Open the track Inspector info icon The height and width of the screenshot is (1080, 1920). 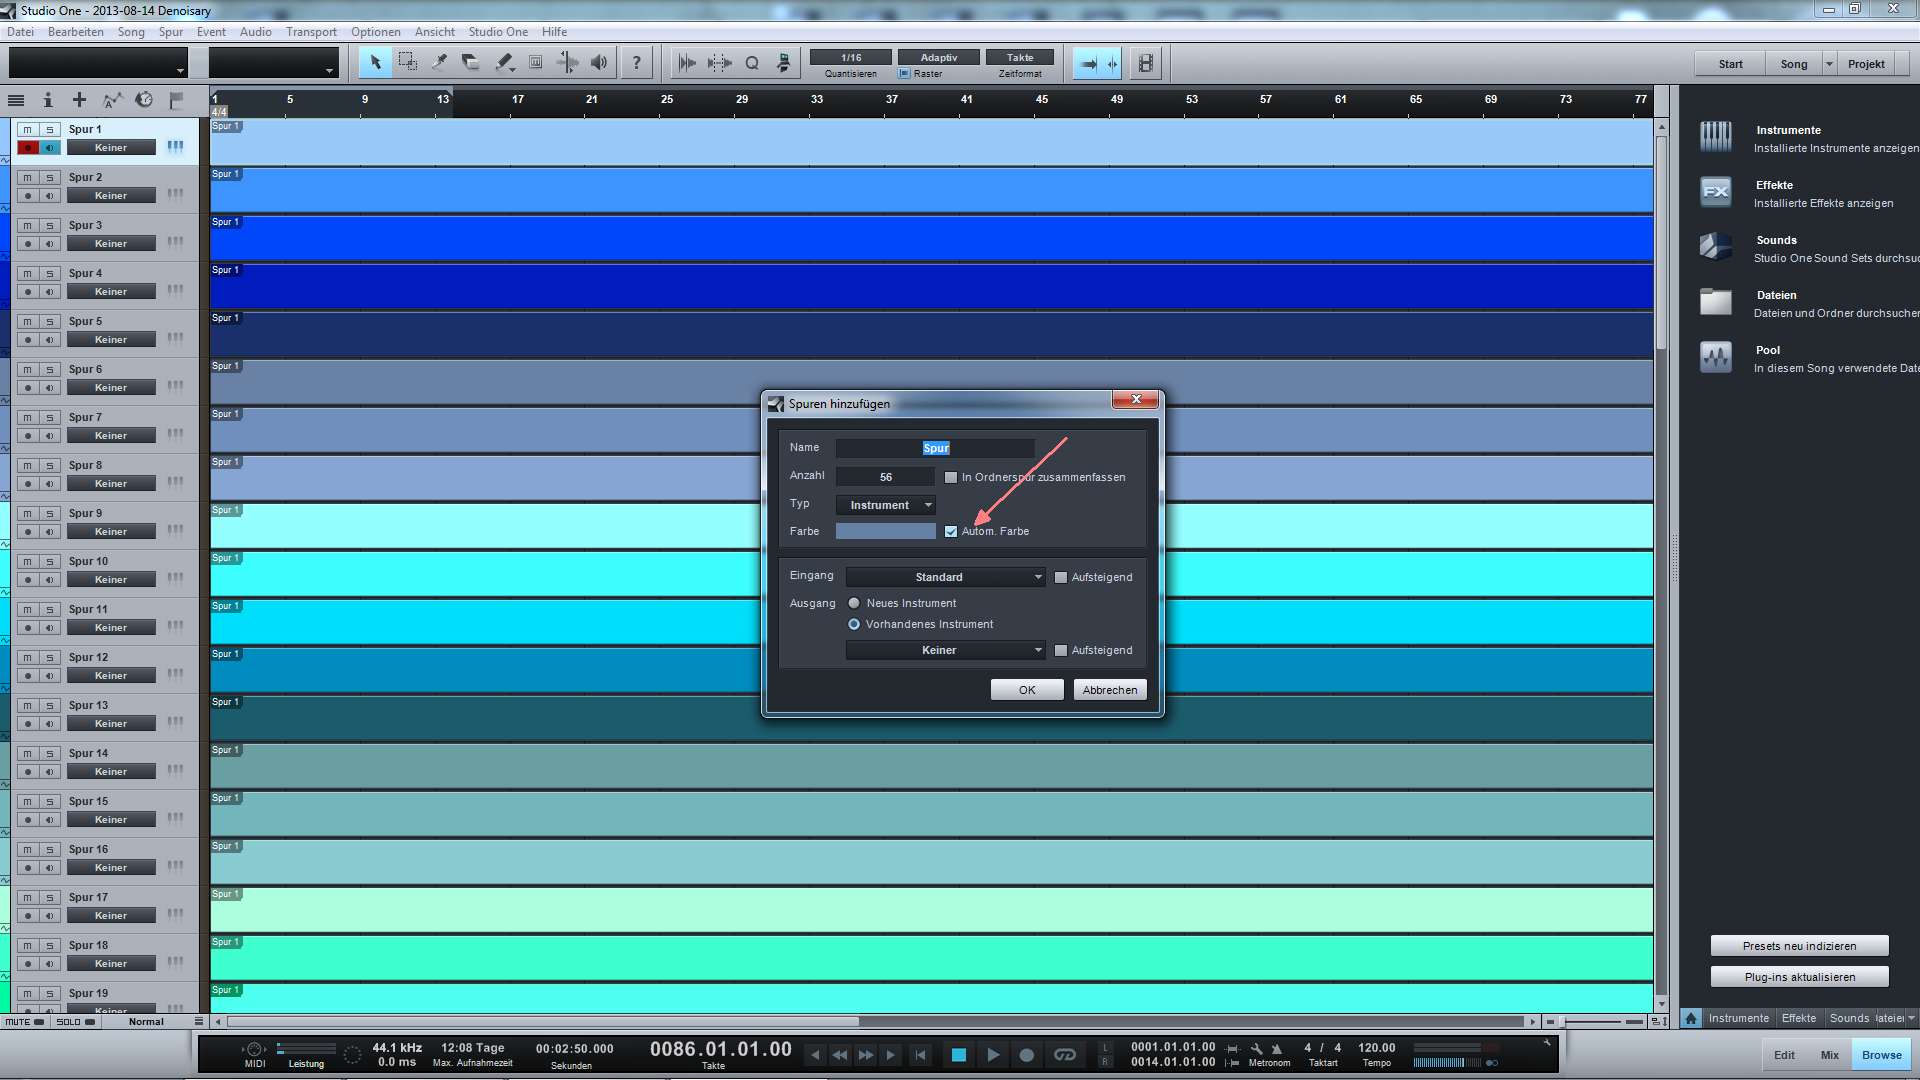(x=48, y=100)
